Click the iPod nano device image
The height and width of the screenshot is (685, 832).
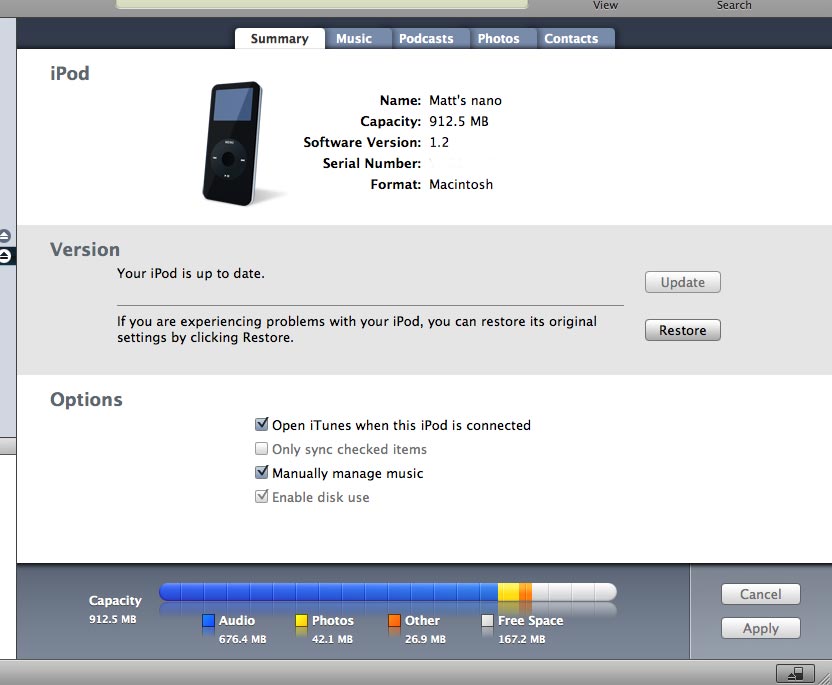click(x=233, y=143)
